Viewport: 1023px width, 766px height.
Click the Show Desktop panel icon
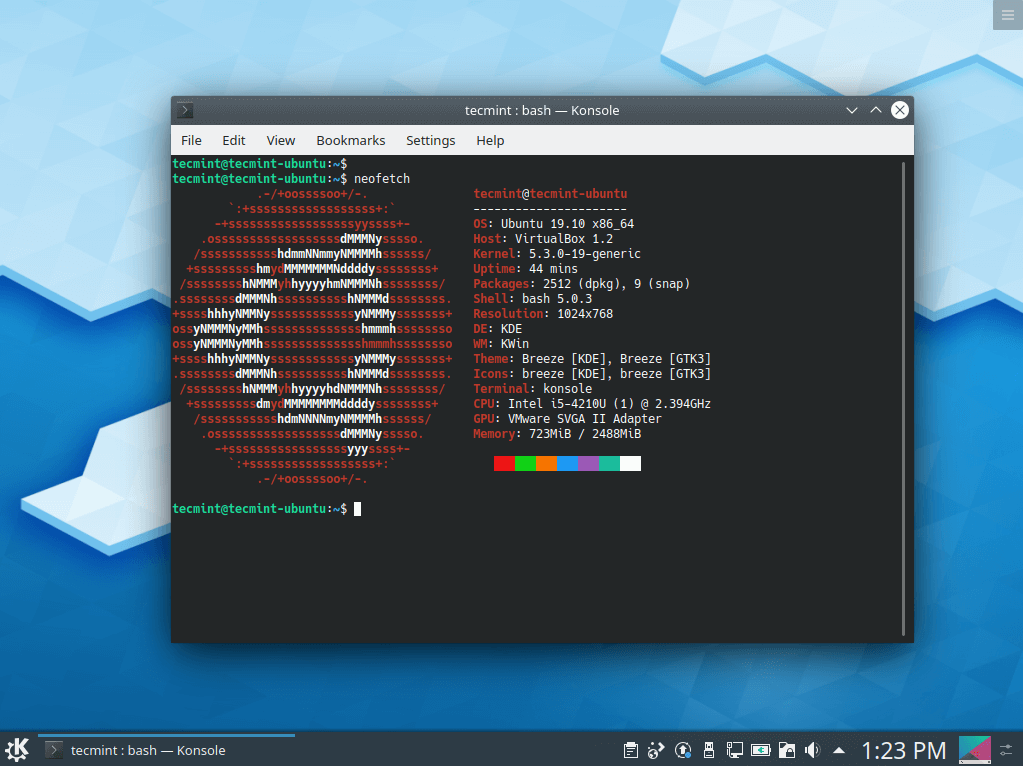coord(974,749)
